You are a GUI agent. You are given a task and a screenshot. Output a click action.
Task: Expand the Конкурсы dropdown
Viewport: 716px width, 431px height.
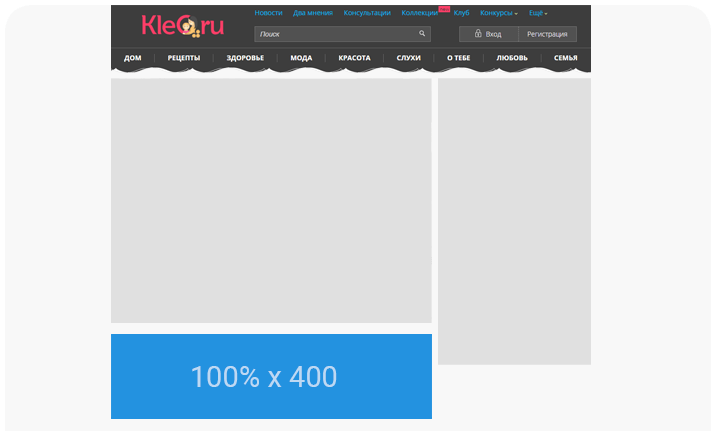[499, 13]
